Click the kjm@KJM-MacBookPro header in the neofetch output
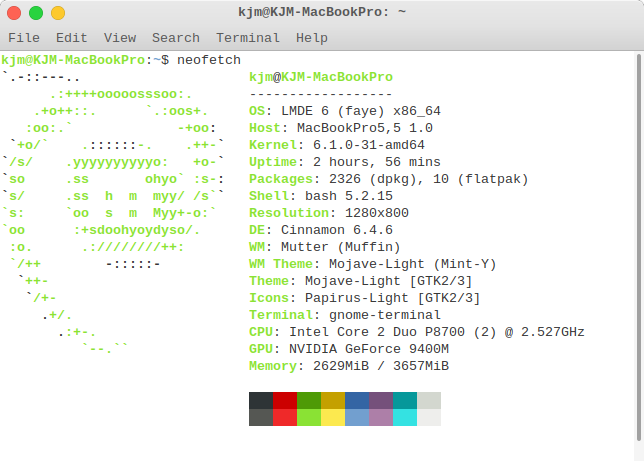The image size is (644, 461). [x=321, y=77]
